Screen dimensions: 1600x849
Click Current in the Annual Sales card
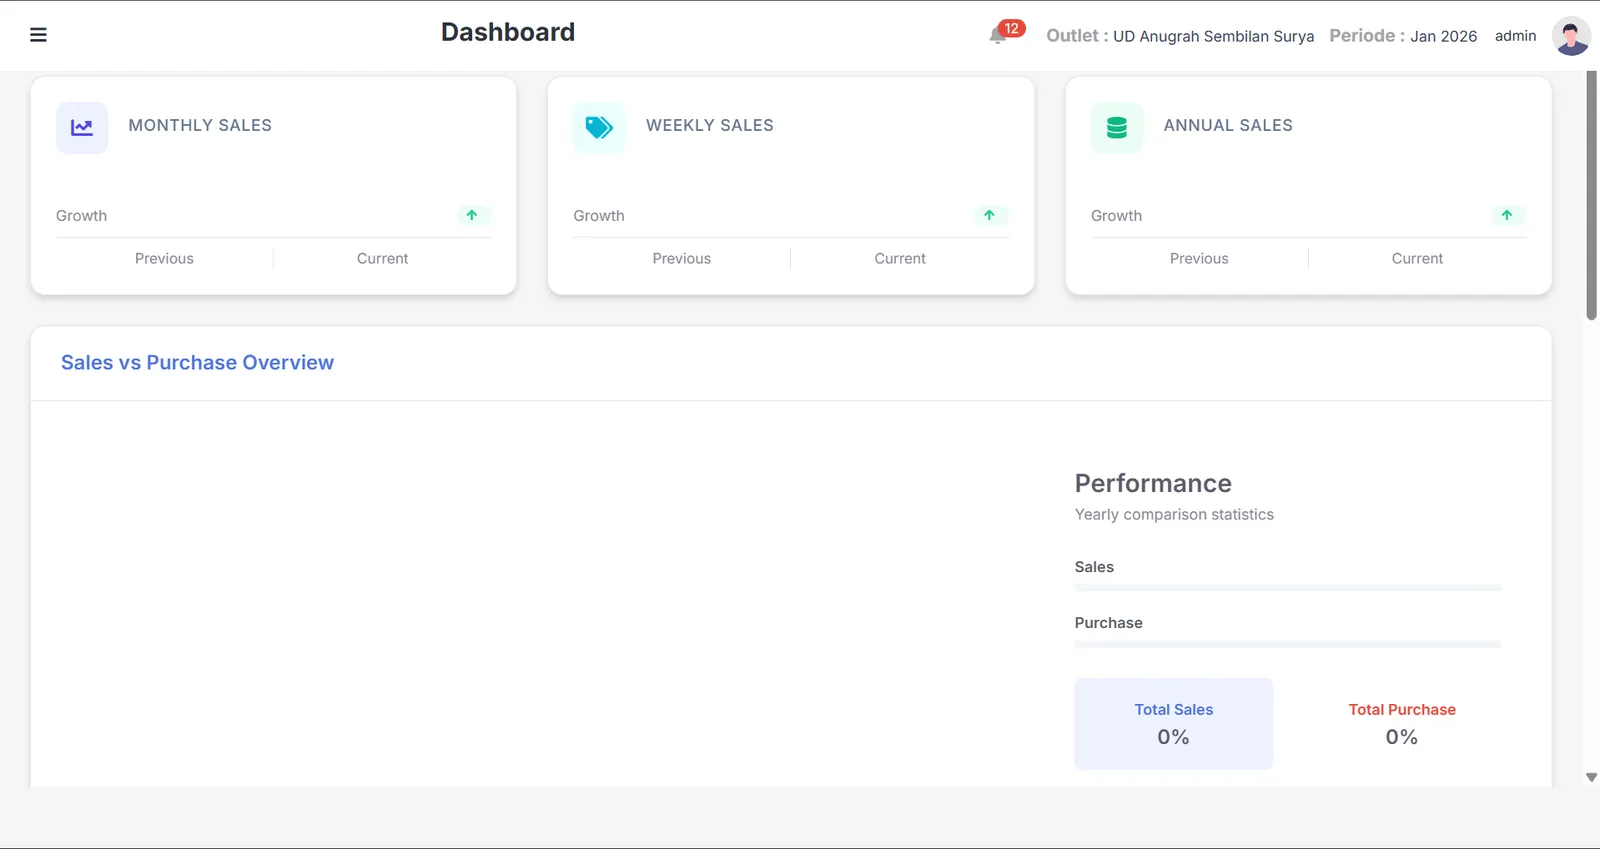click(x=1417, y=258)
